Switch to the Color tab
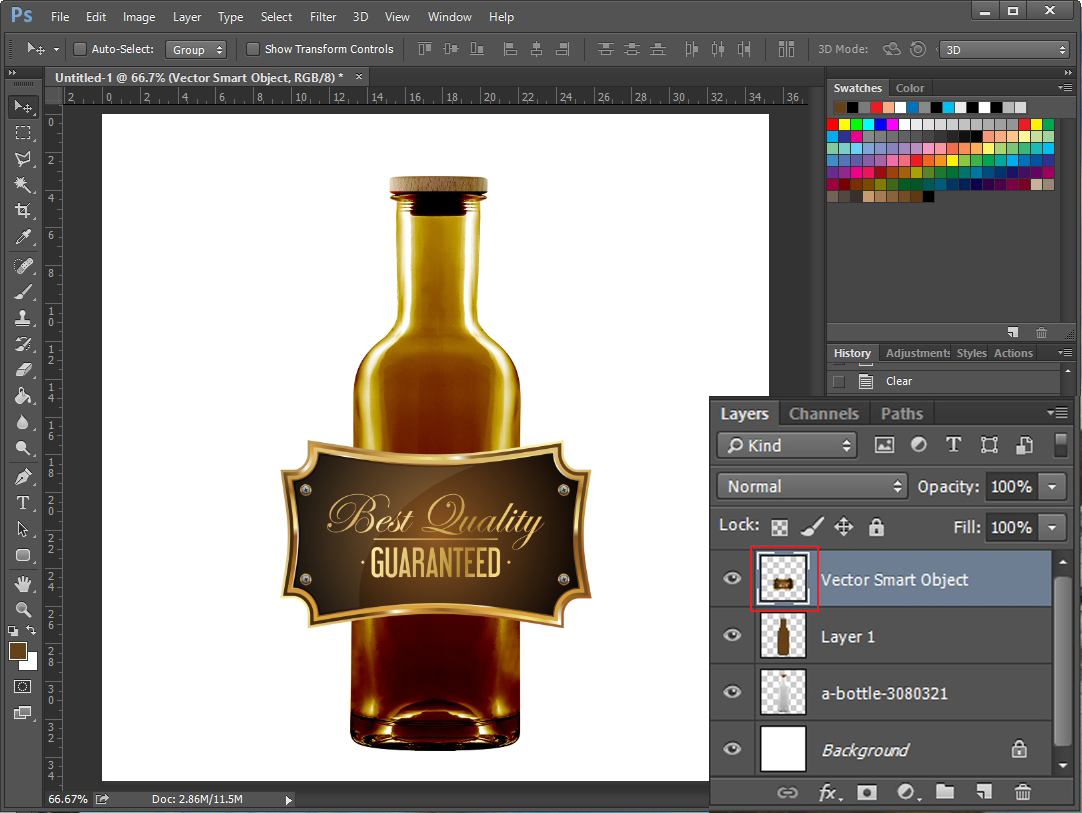 (909, 88)
